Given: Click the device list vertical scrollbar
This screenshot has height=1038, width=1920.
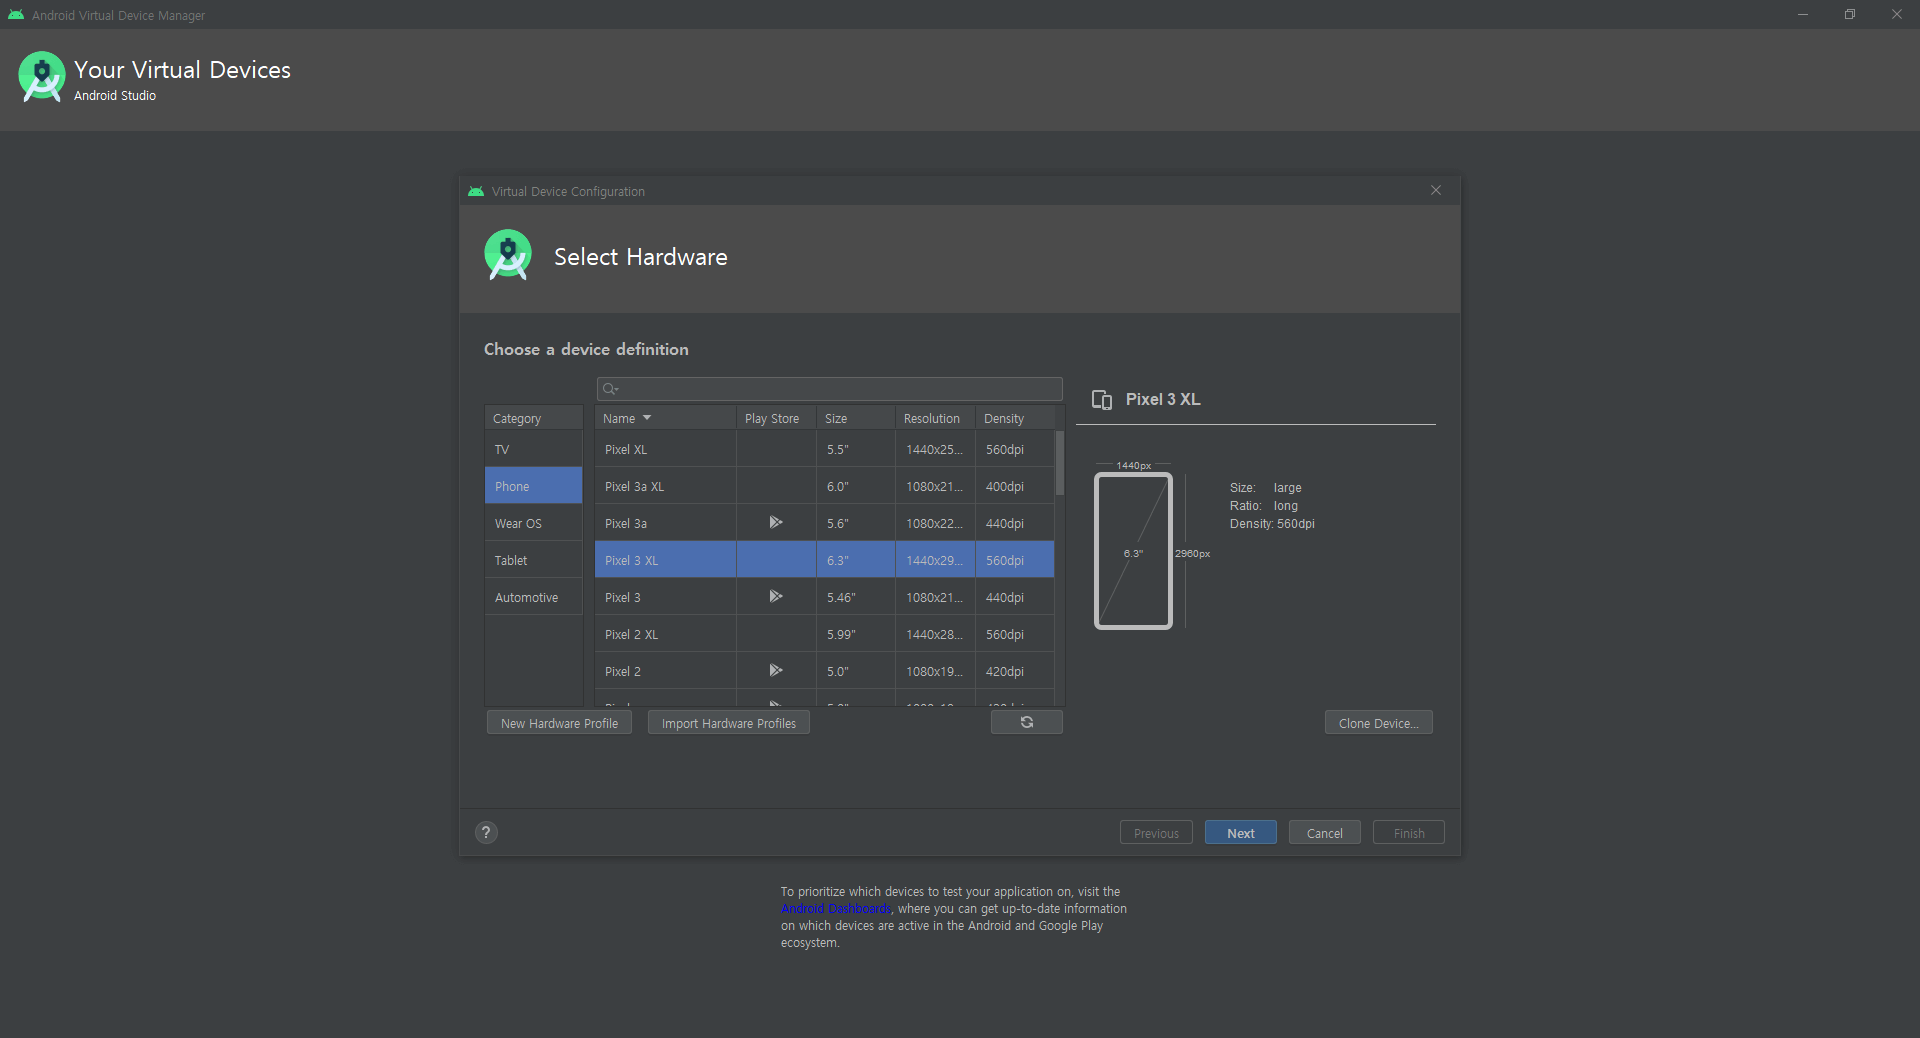Looking at the screenshot, I should click(1060, 463).
